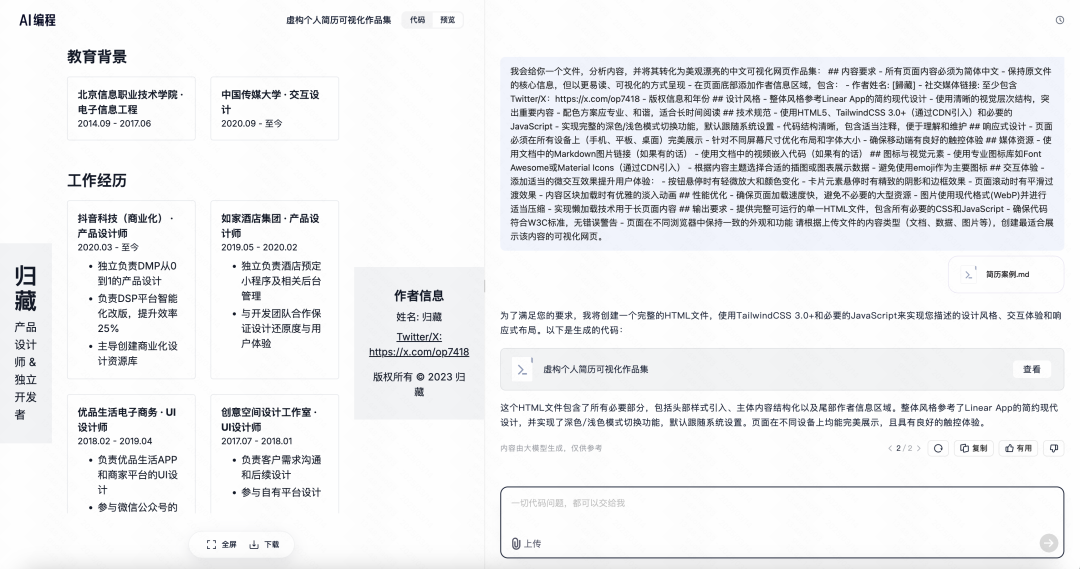Click the Twitter/X: link text

[x=419, y=337]
